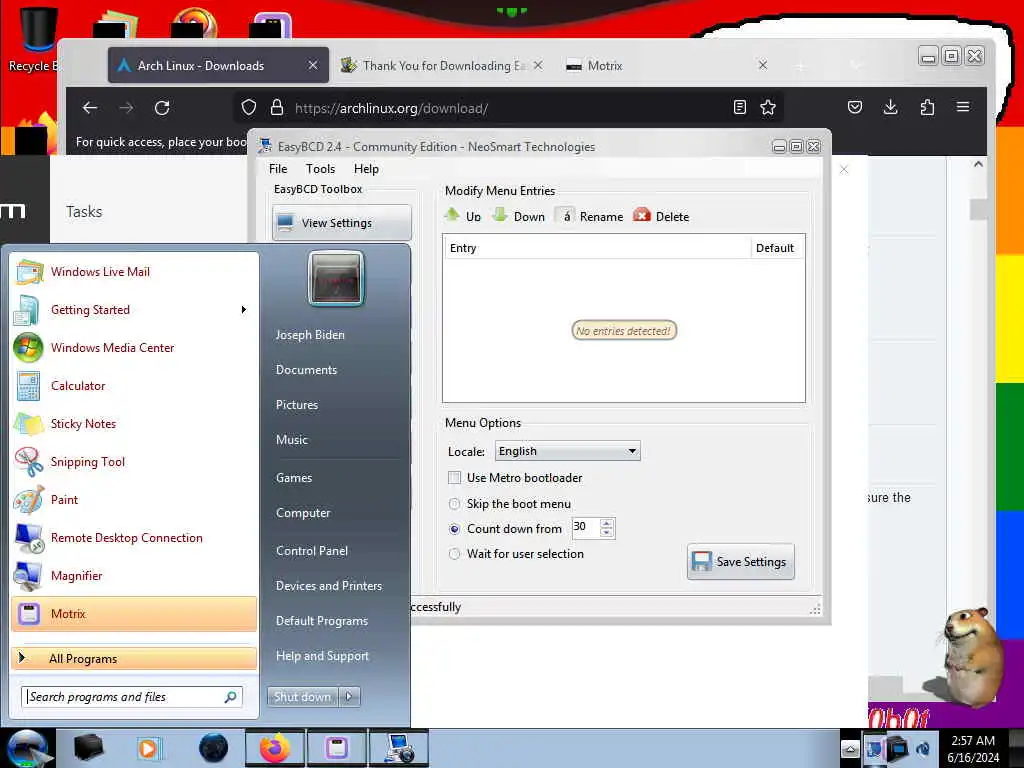Click the Entry column header

pyautogui.click(x=597, y=248)
